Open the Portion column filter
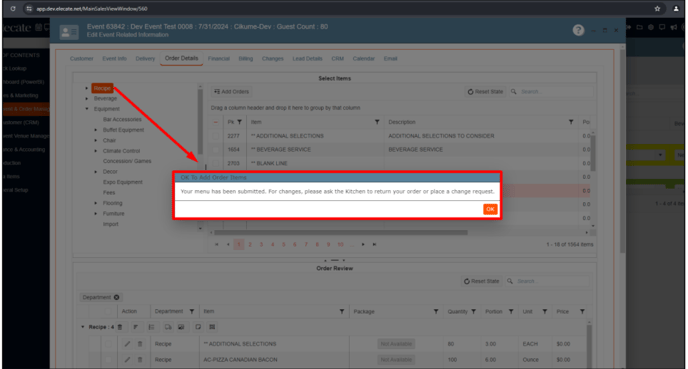The height and width of the screenshot is (369, 688). click(511, 312)
